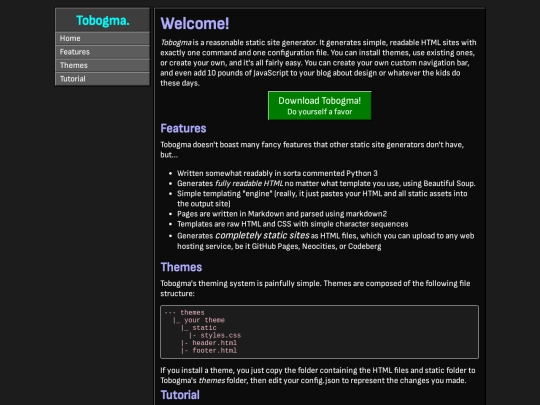Click the italic word Tobogma in intro
Image resolution: width=540 pixels, height=405 pixels.
(176, 43)
